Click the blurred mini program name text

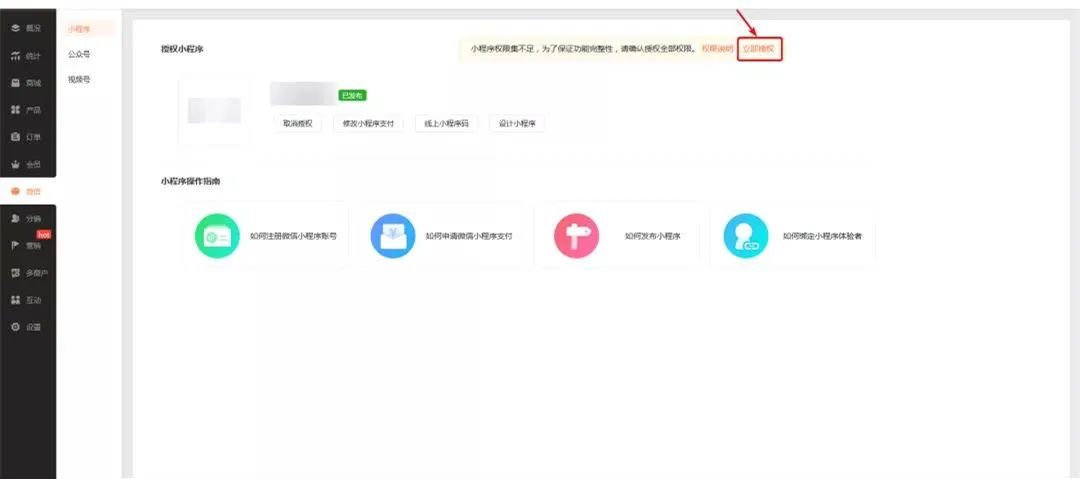[303, 93]
